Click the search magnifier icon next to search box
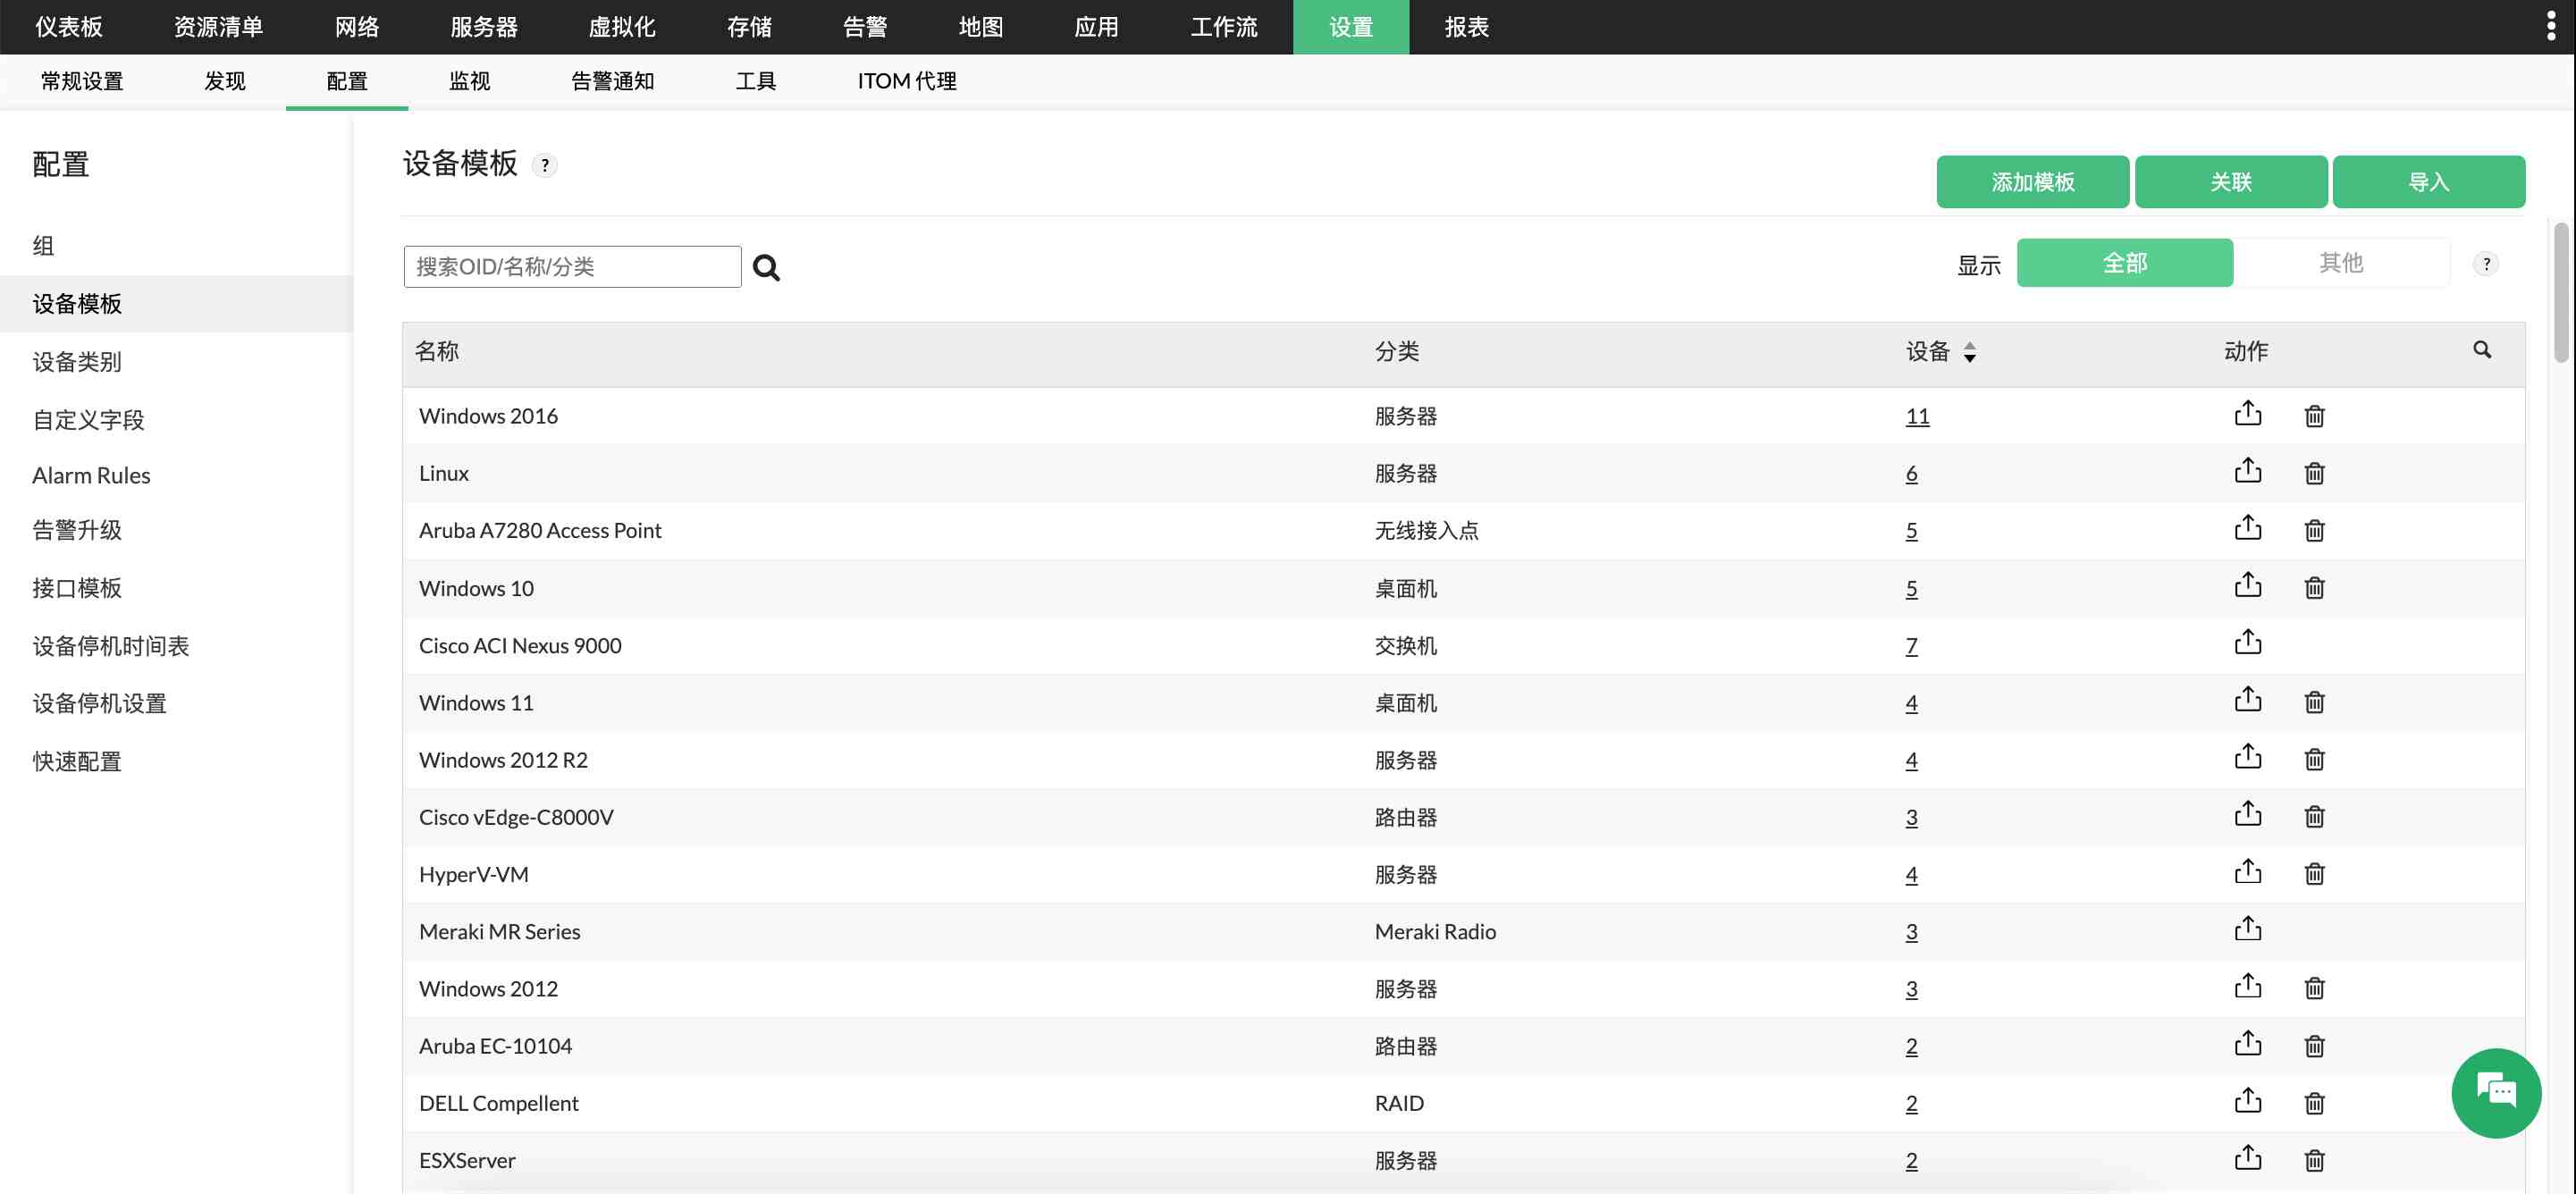2576x1194 pixels. [766, 267]
